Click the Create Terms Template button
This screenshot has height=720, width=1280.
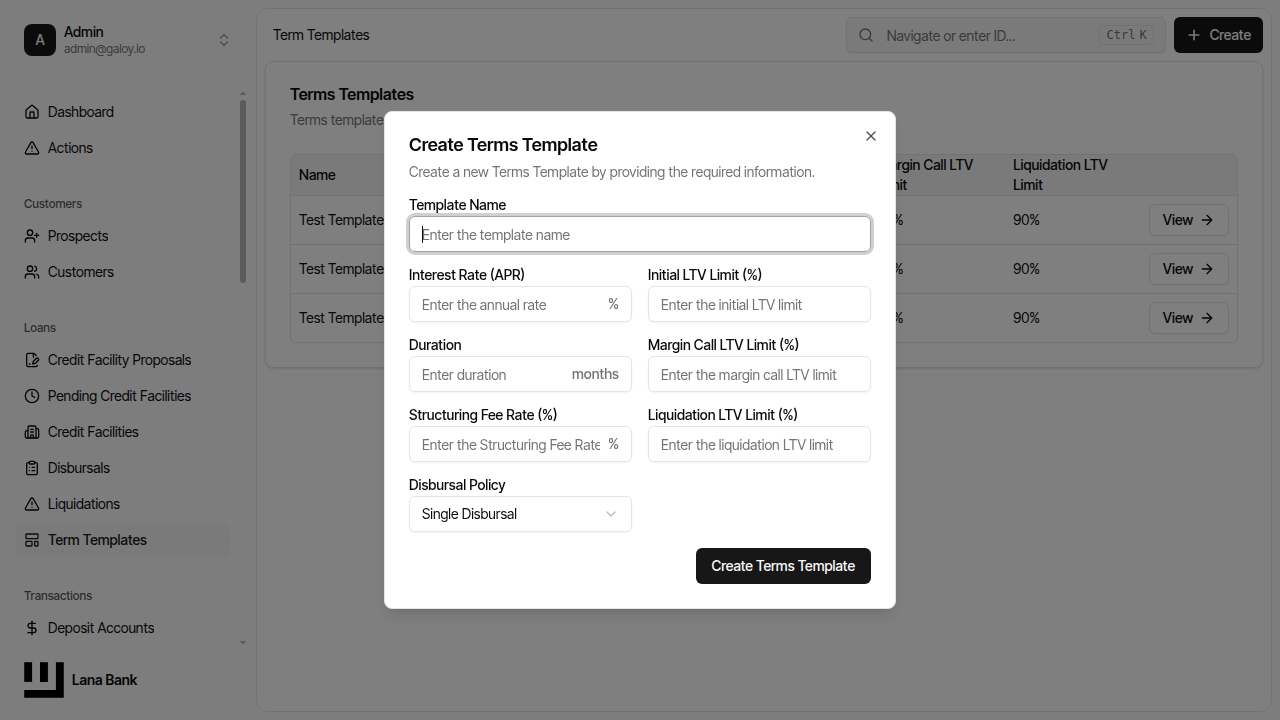783,566
